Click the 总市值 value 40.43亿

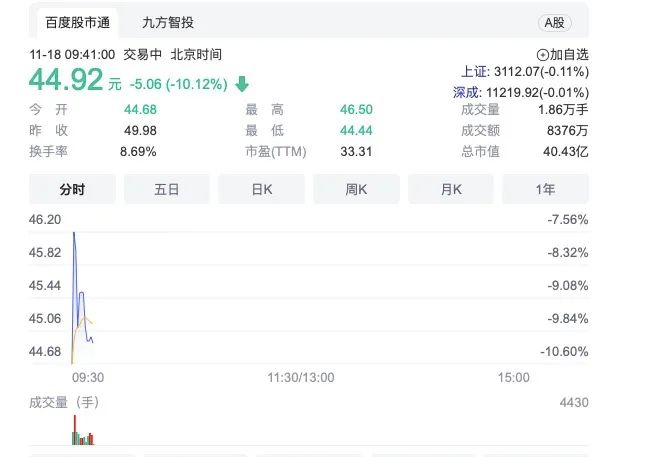565,152
